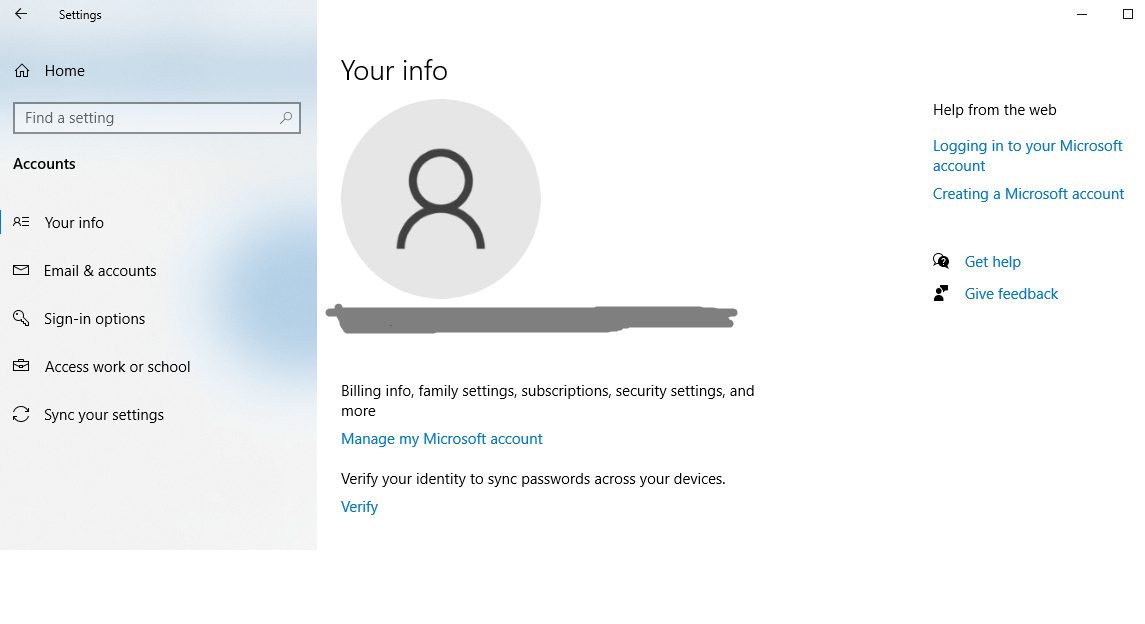Click the Email & accounts envelope icon
The width and height of the screenshot is (1145, 624).
[21, 270]
